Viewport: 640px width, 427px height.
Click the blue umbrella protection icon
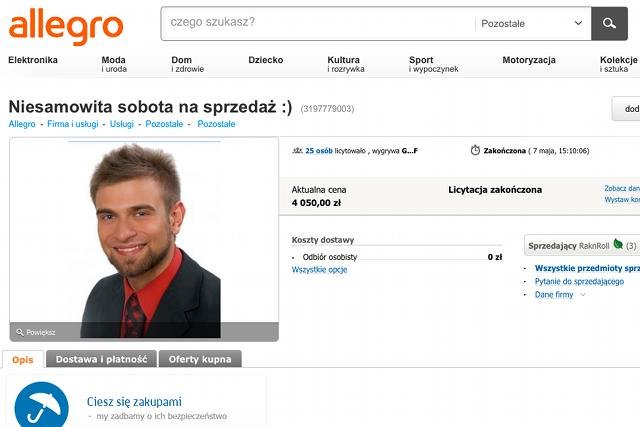(x=42, y=405)
